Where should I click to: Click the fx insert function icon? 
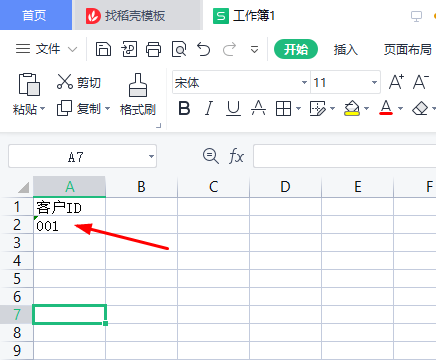pos(236,156)
